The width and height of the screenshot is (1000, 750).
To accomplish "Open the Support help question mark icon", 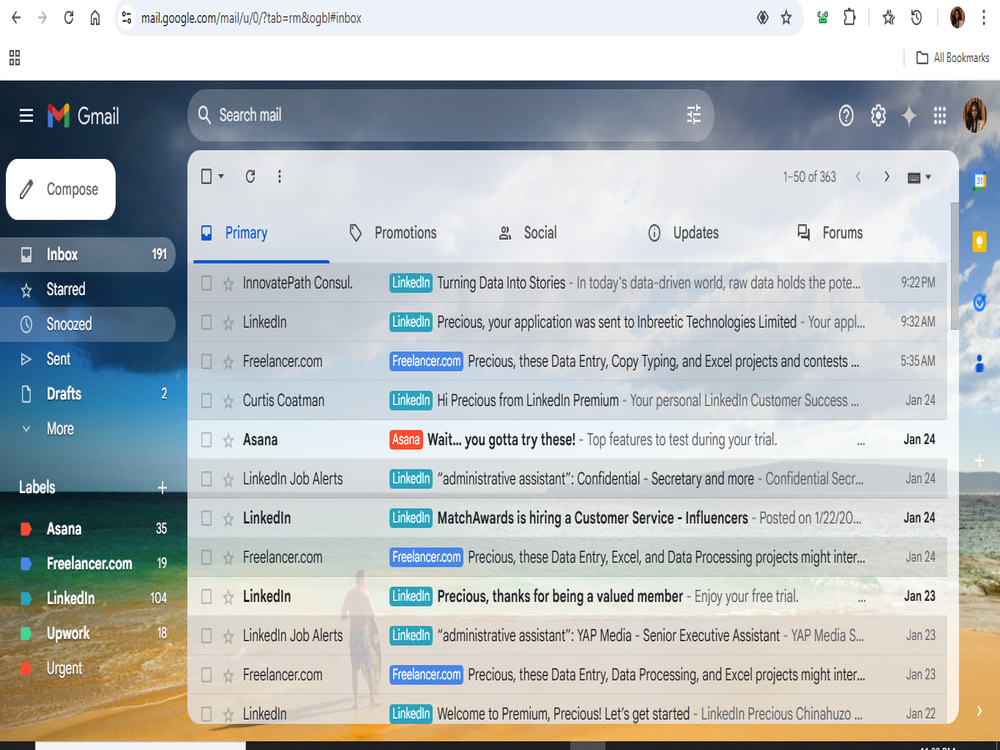I will tap(846, 115).
